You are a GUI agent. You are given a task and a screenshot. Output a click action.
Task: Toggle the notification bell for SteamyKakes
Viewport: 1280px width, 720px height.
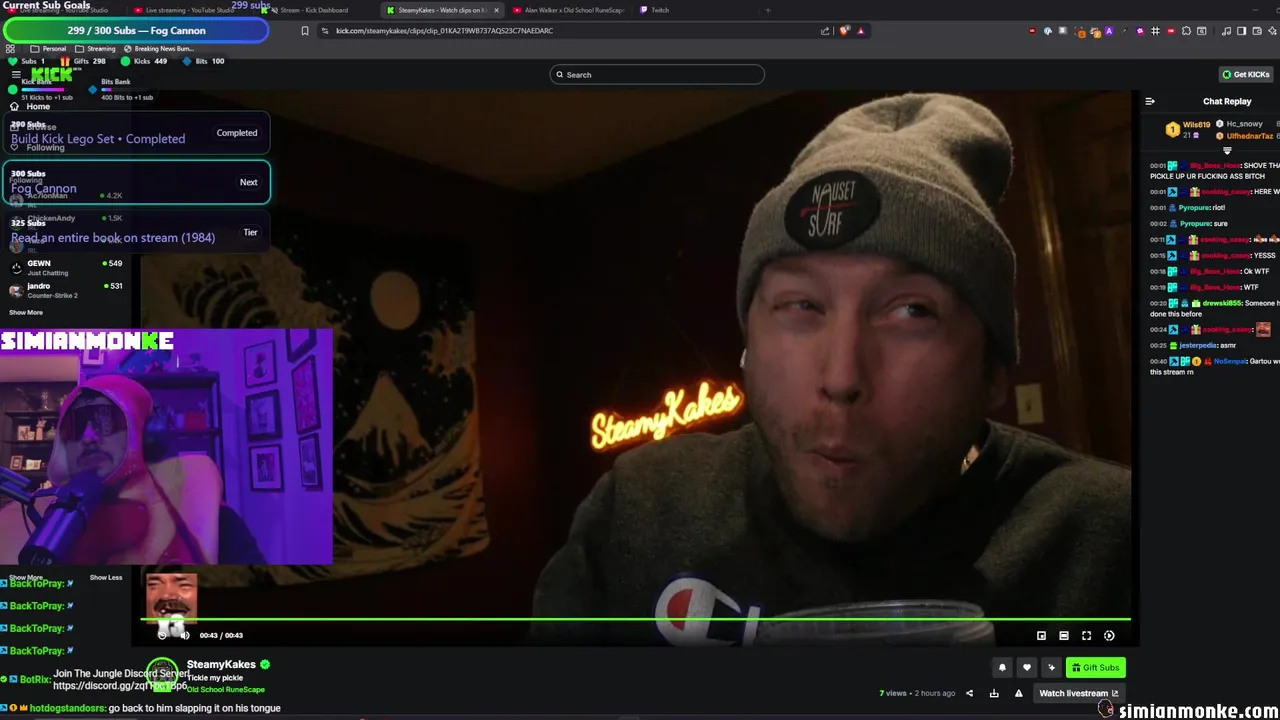coord(1002,667)
